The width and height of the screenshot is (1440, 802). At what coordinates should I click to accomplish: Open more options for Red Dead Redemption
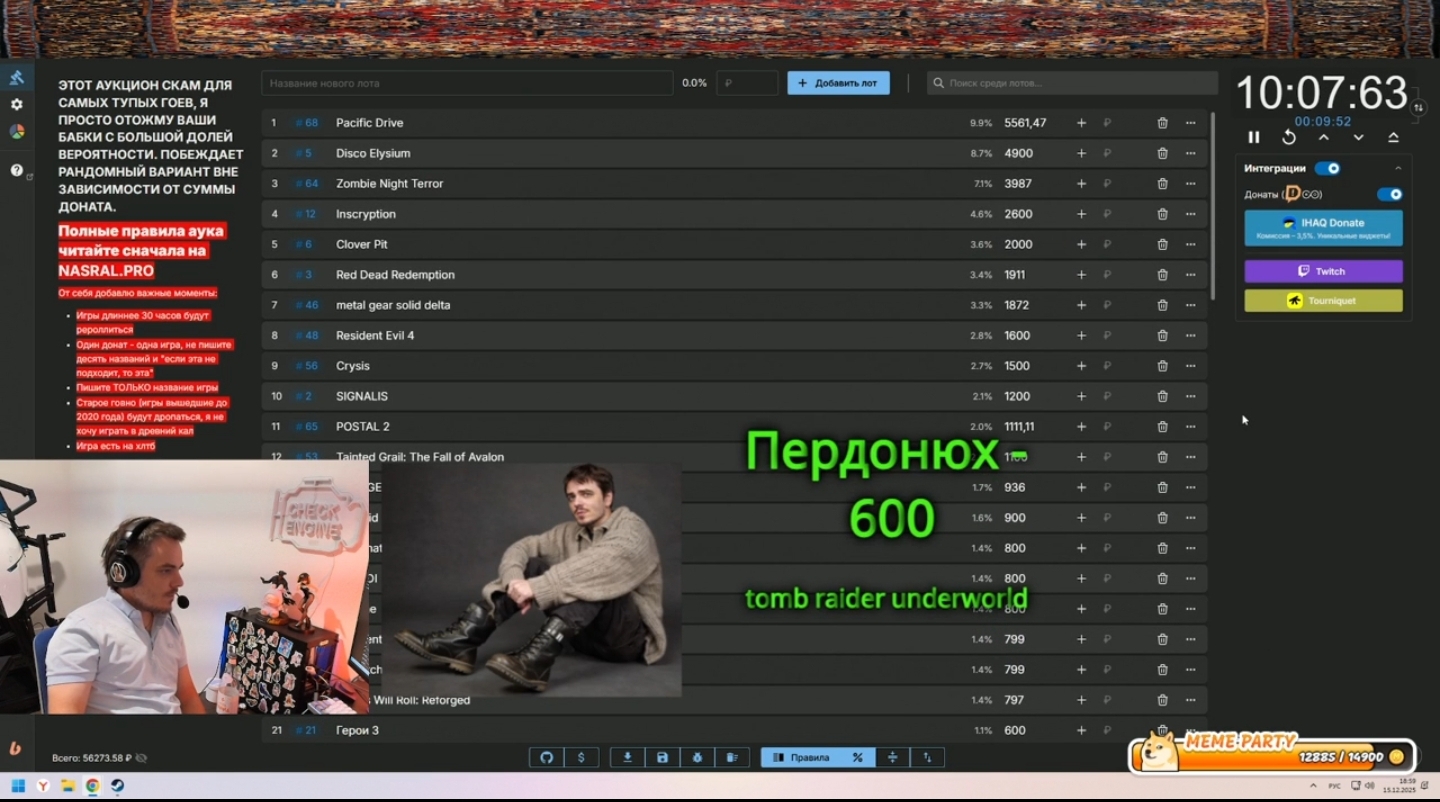coord(1190,275)
